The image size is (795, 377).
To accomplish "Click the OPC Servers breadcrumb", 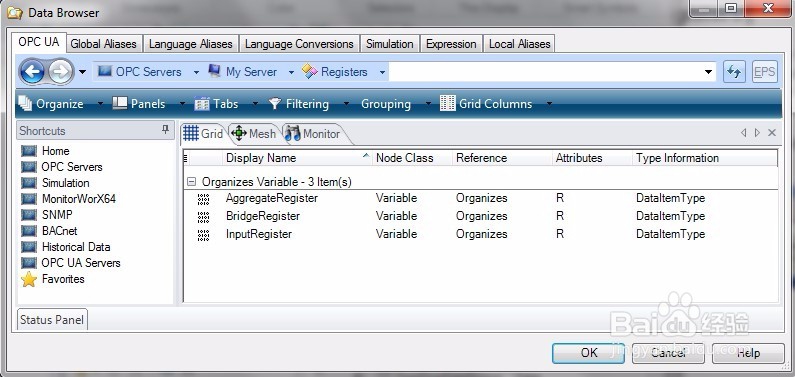I will pos(139,72).
